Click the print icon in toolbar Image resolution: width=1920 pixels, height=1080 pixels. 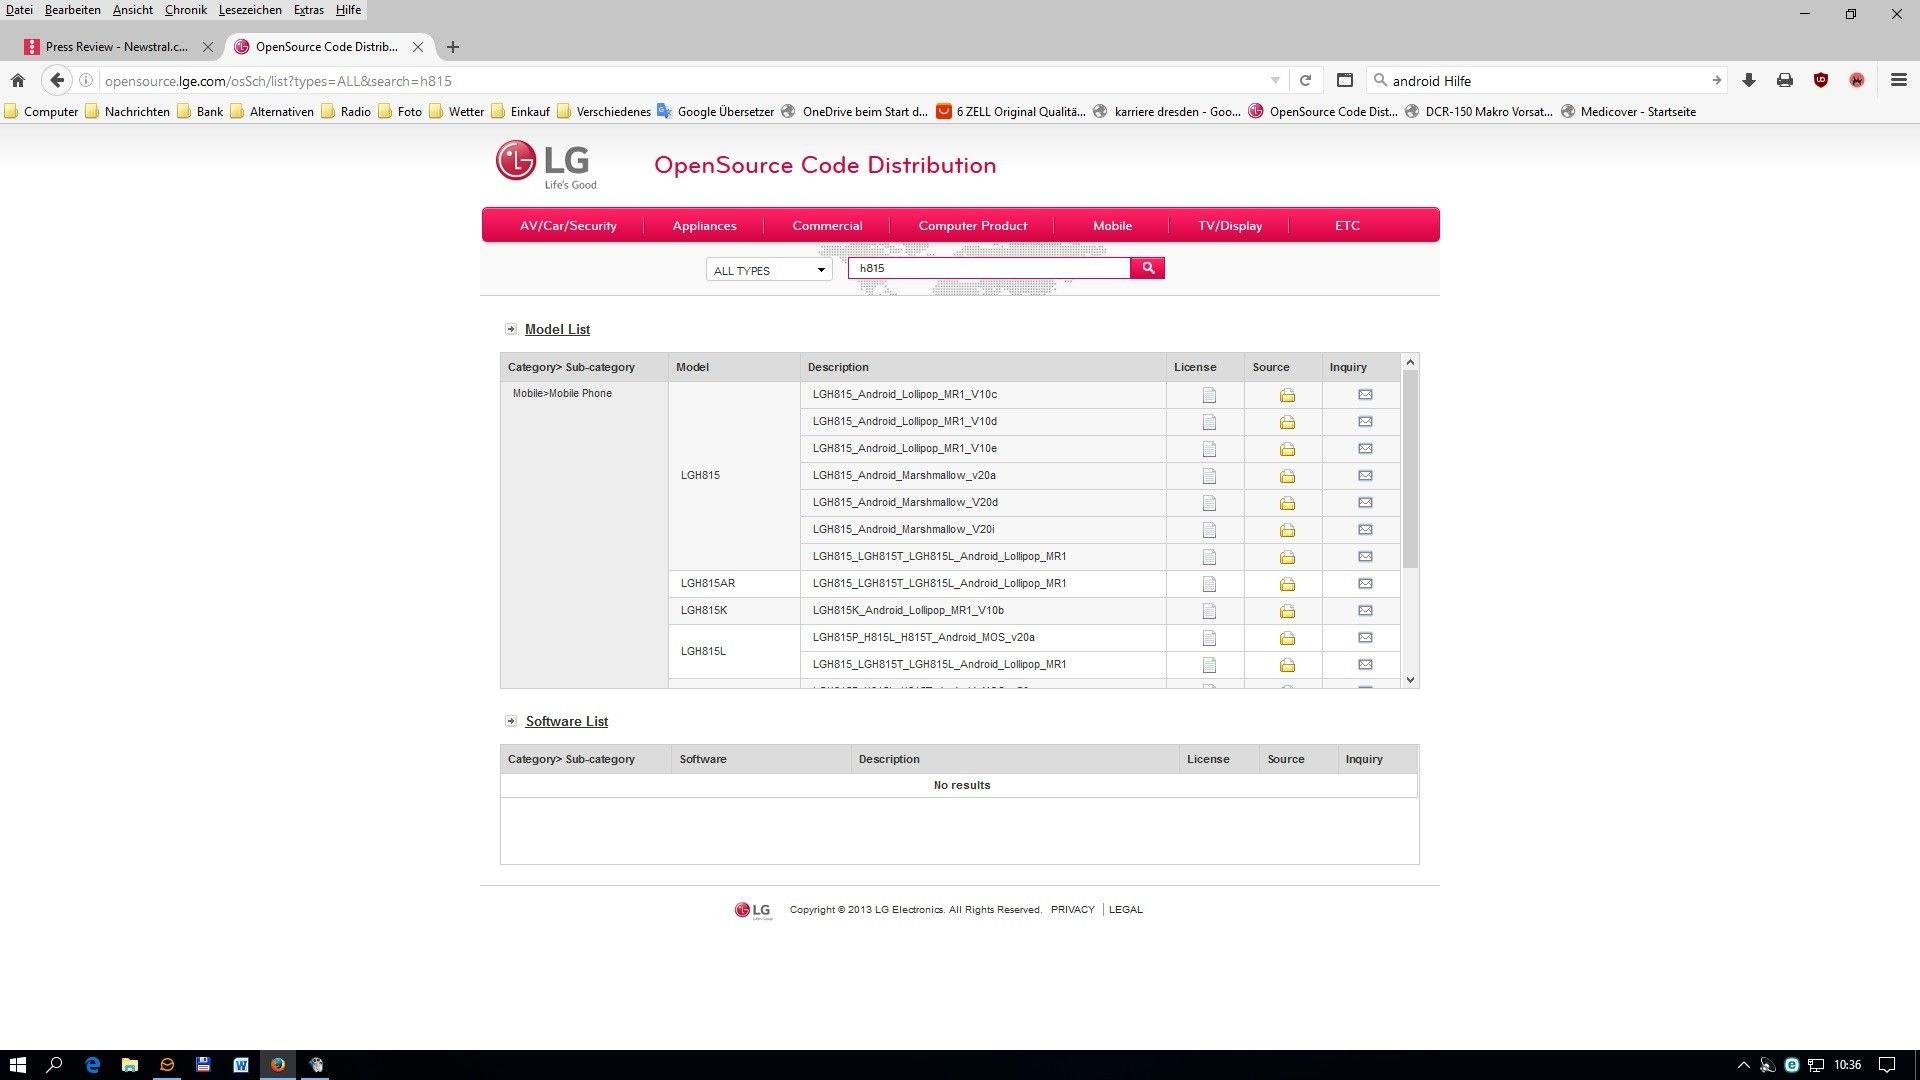1785,80
